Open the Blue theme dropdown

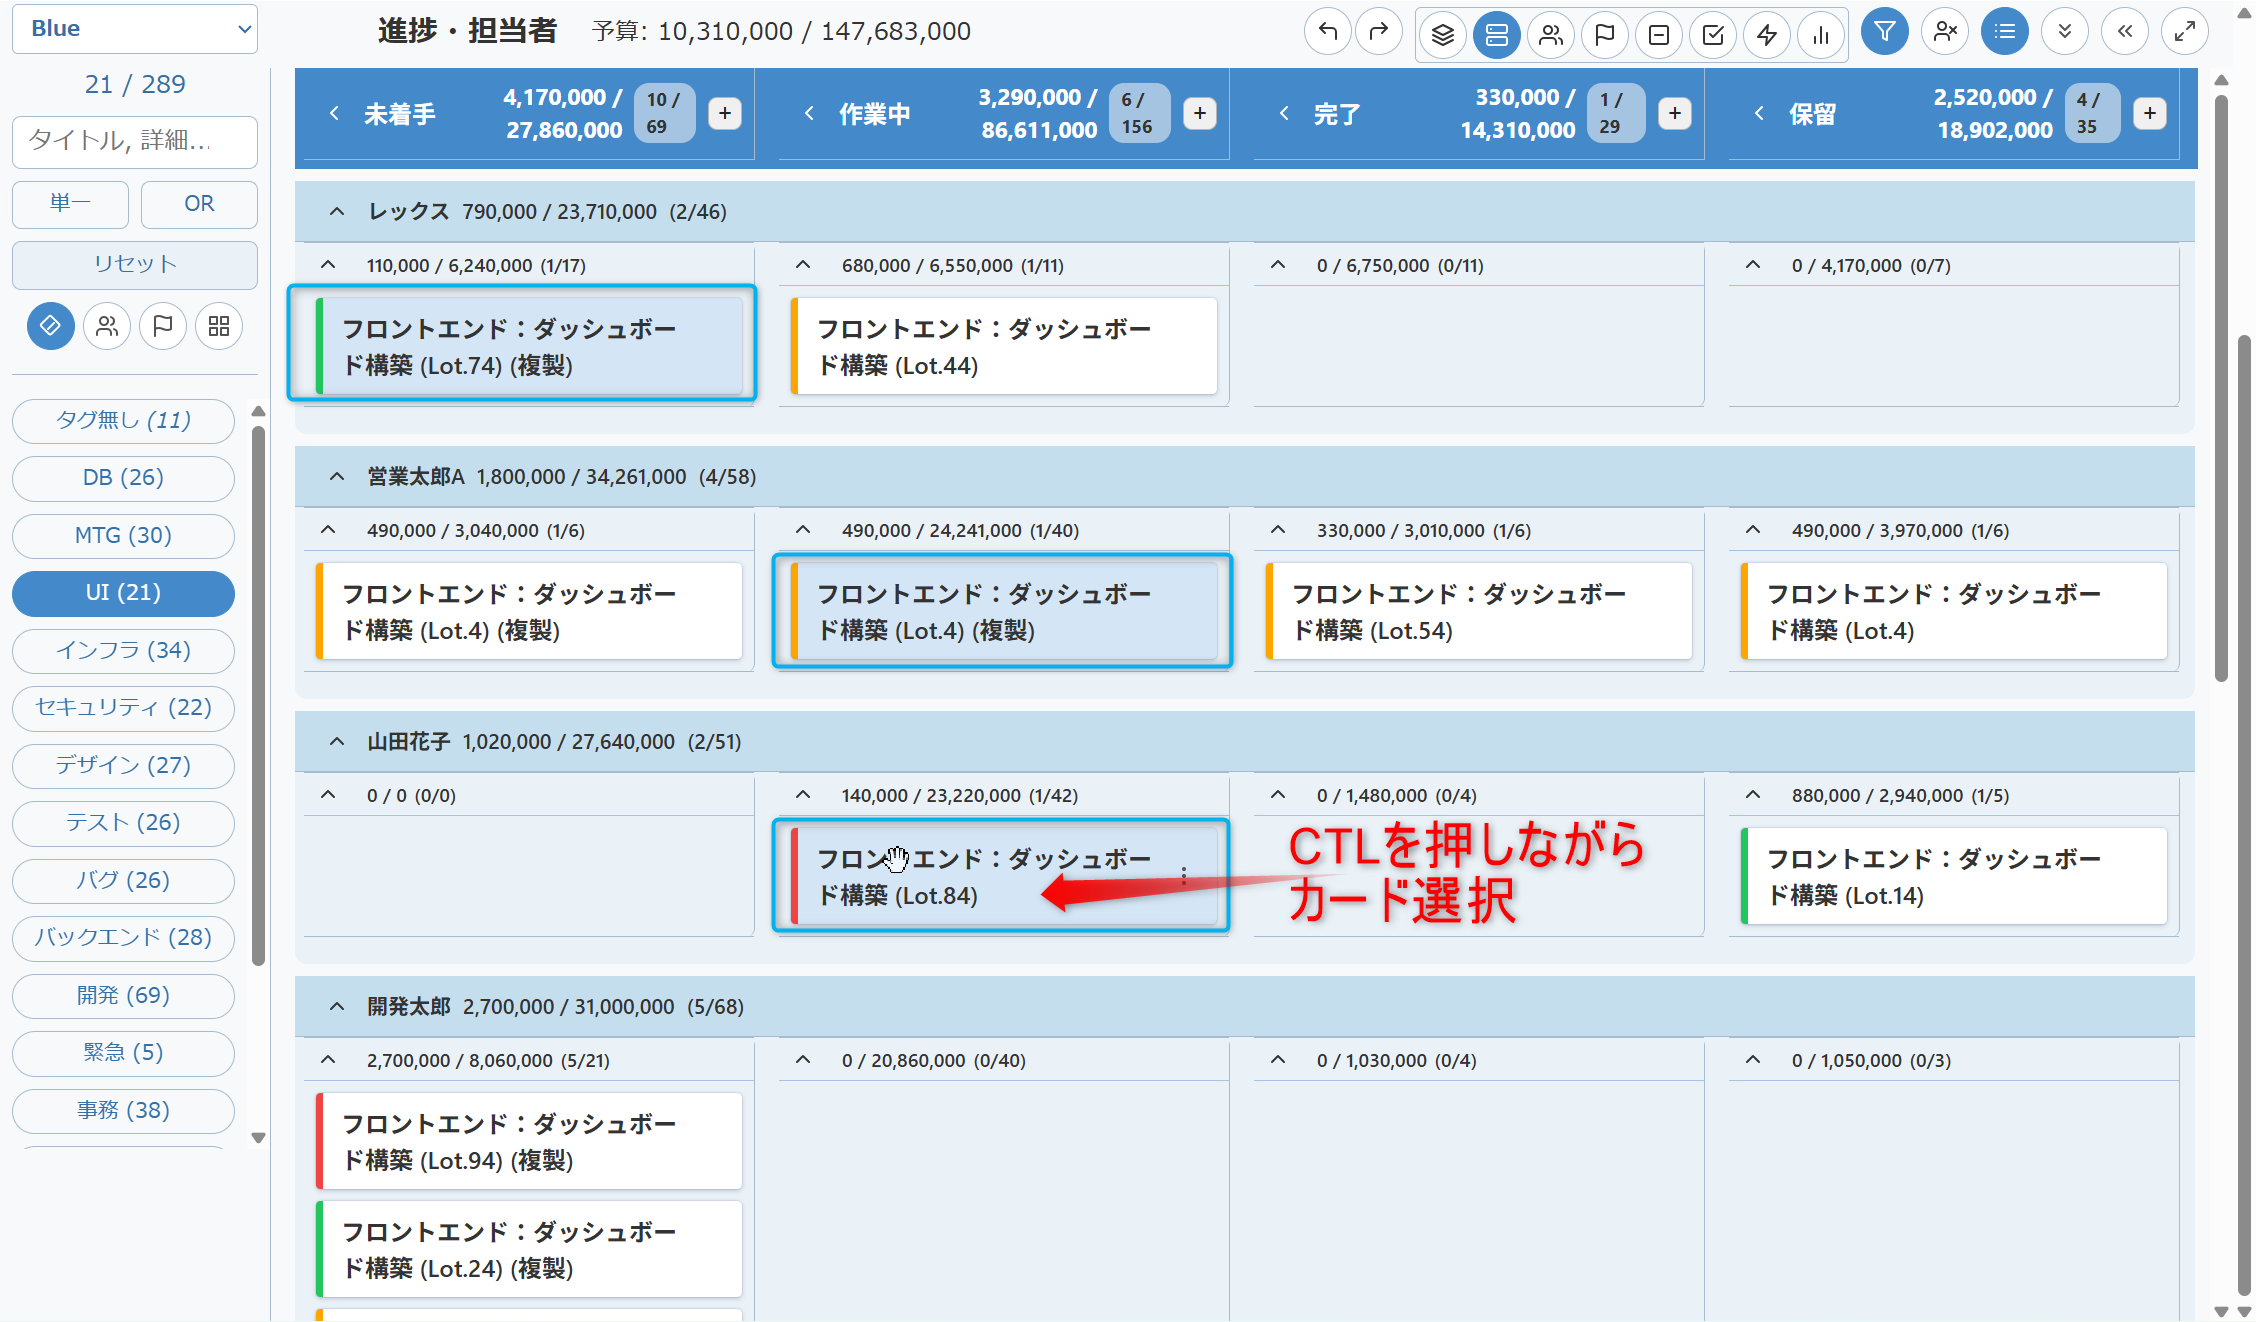click(135, 29)
